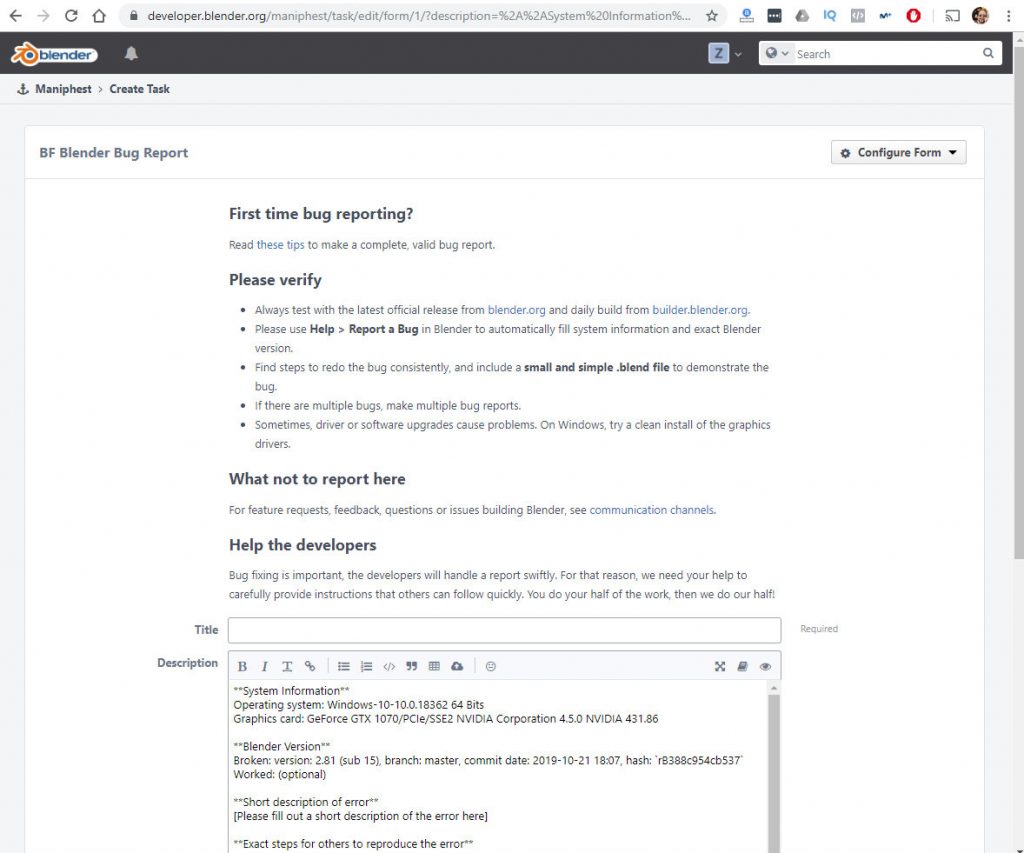The image size is (1024, 853).
Task: Click the notifications bell icon
Action: (131, 54)
